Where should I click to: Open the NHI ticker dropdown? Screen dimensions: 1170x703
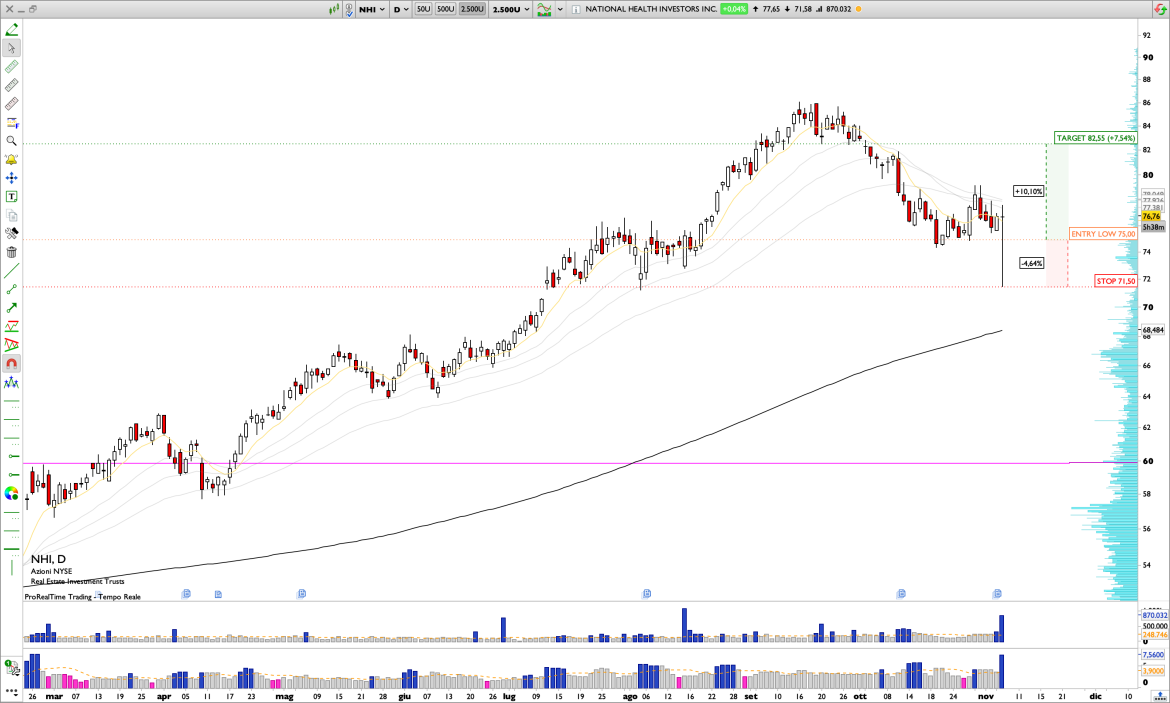(x=371, y=9)
